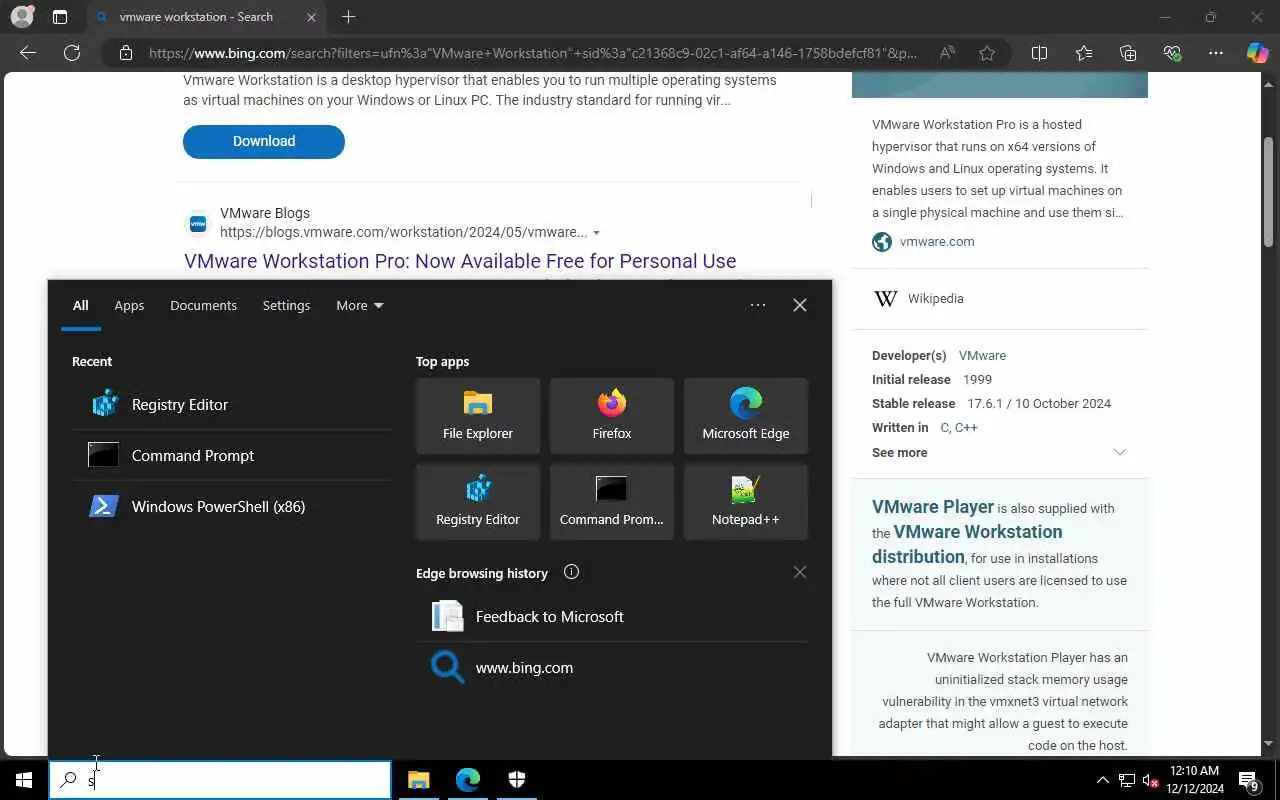Open VMware Workstation Pro free blog link
The width and height of the screenshot is (1280, 800).
(x=460, y=261)
